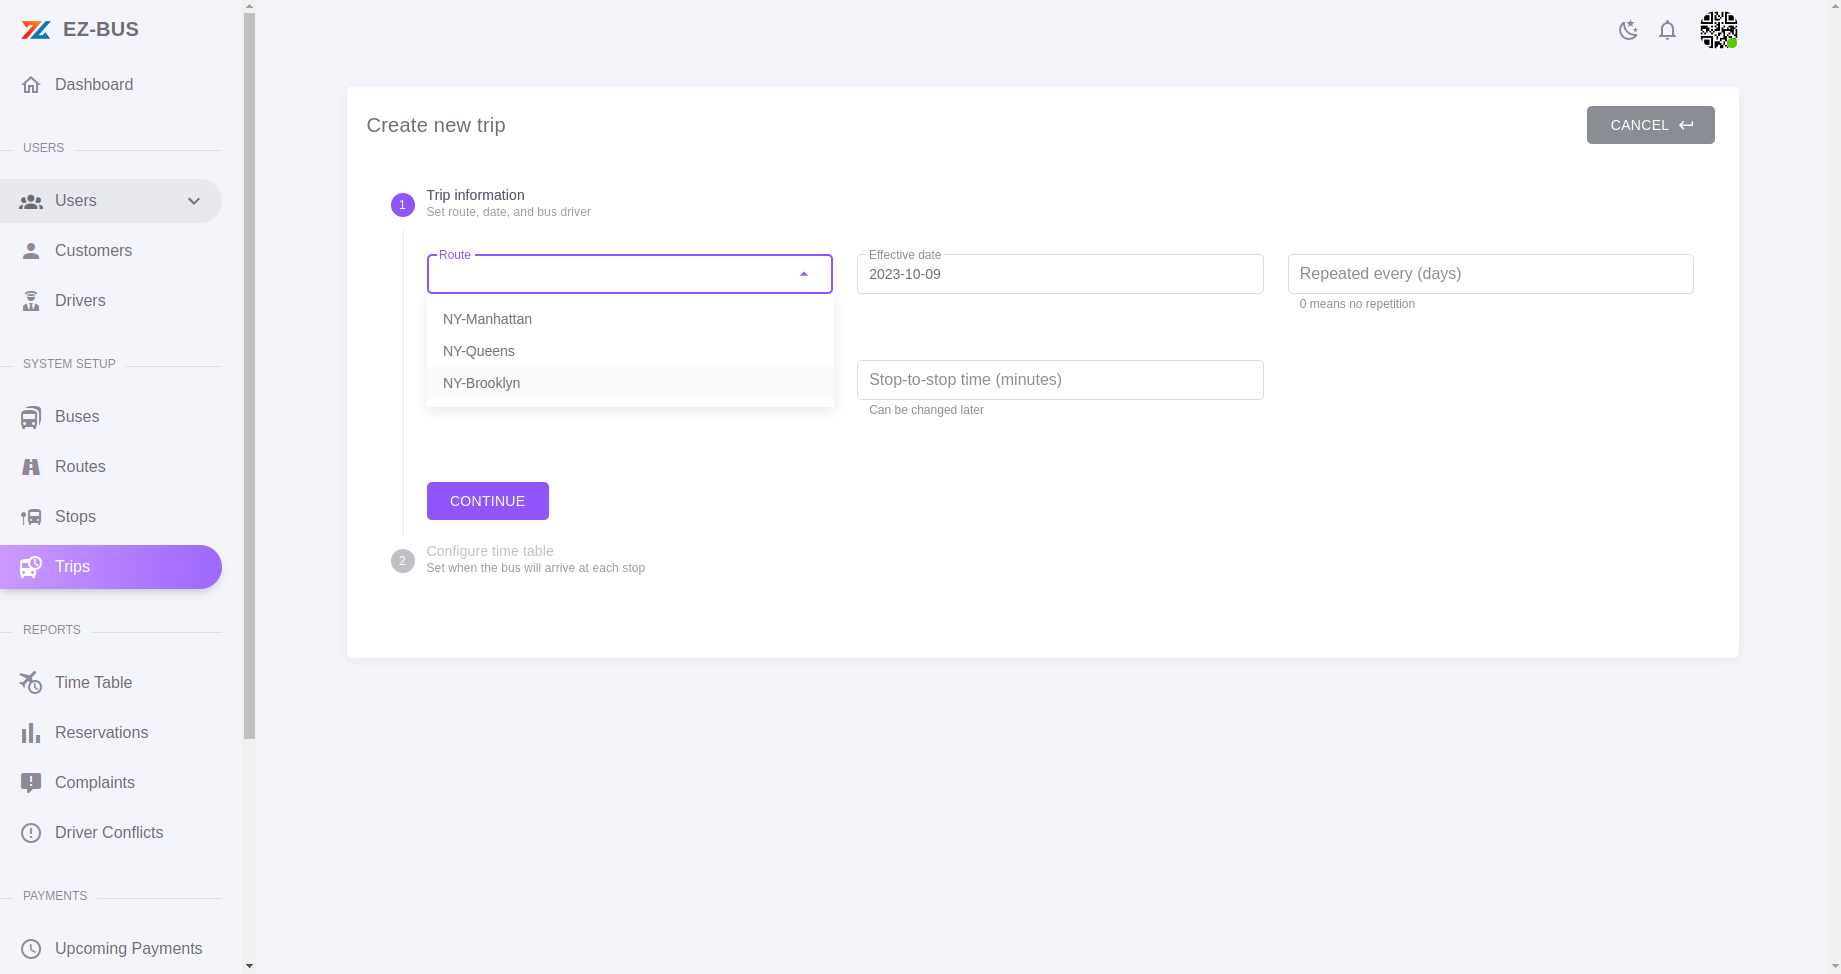This screenshot has height=974, width=1841.
Task: Open the Routes section
Action: point(80,466)
